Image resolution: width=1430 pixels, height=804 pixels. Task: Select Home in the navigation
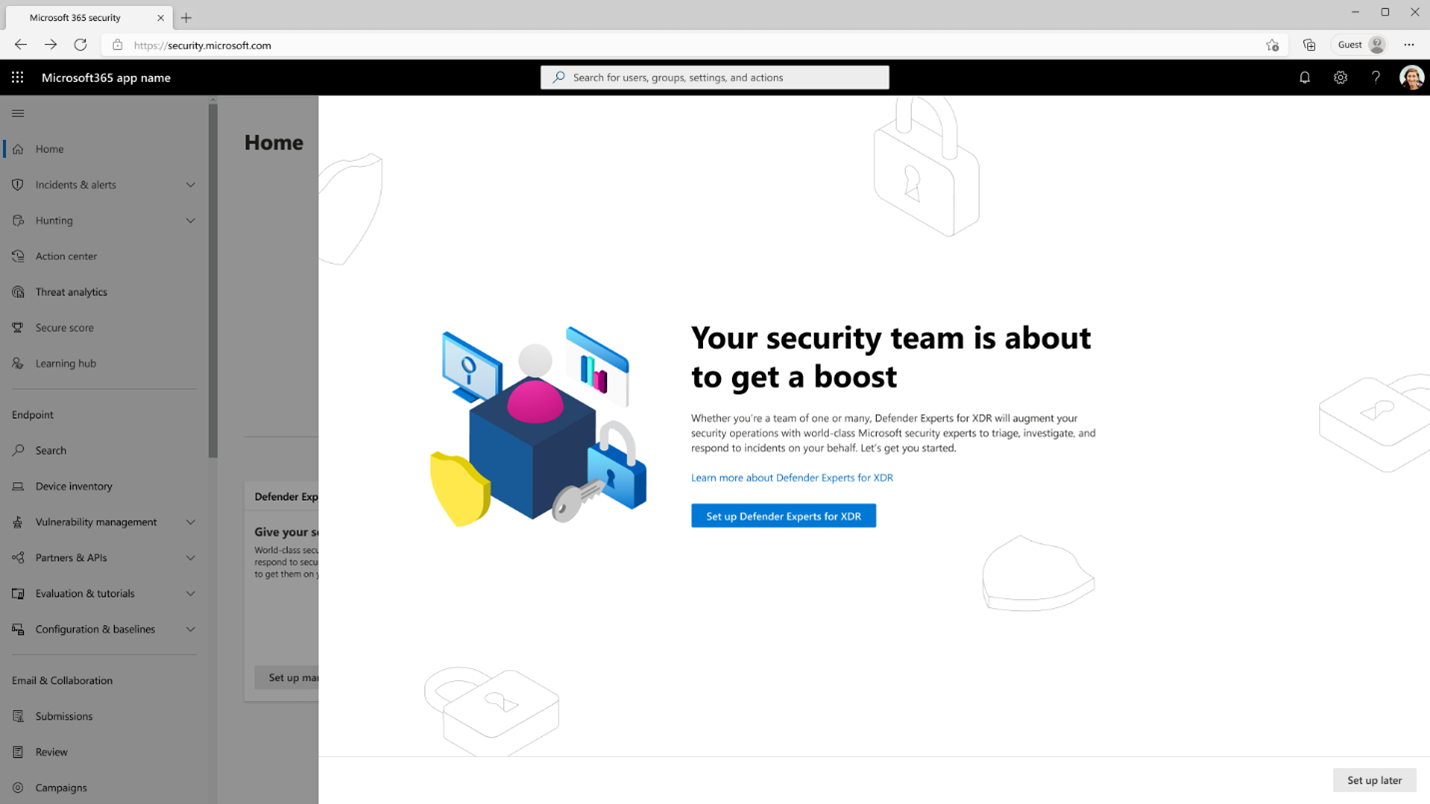pyautogui.click(x=49, y=149)
